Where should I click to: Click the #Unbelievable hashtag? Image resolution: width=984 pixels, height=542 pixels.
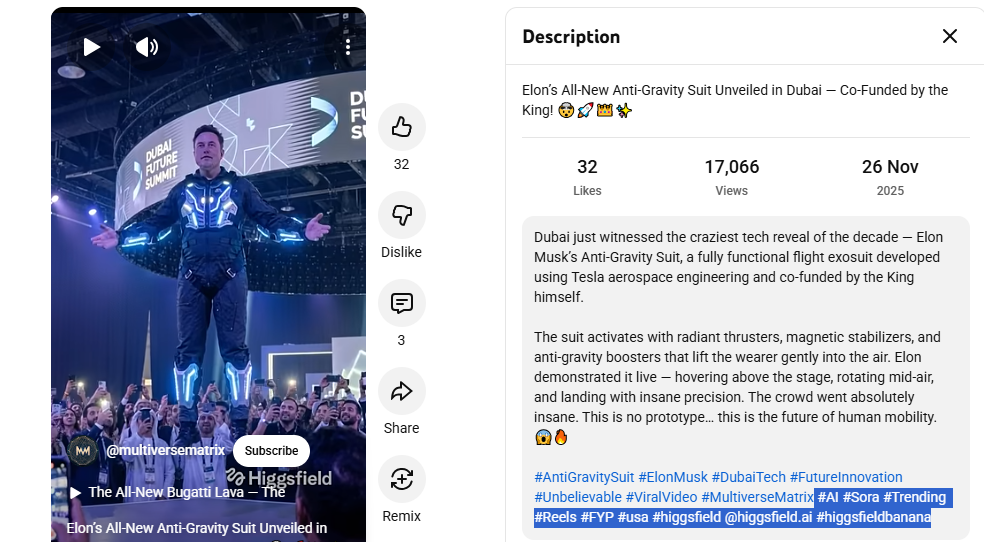577,497
